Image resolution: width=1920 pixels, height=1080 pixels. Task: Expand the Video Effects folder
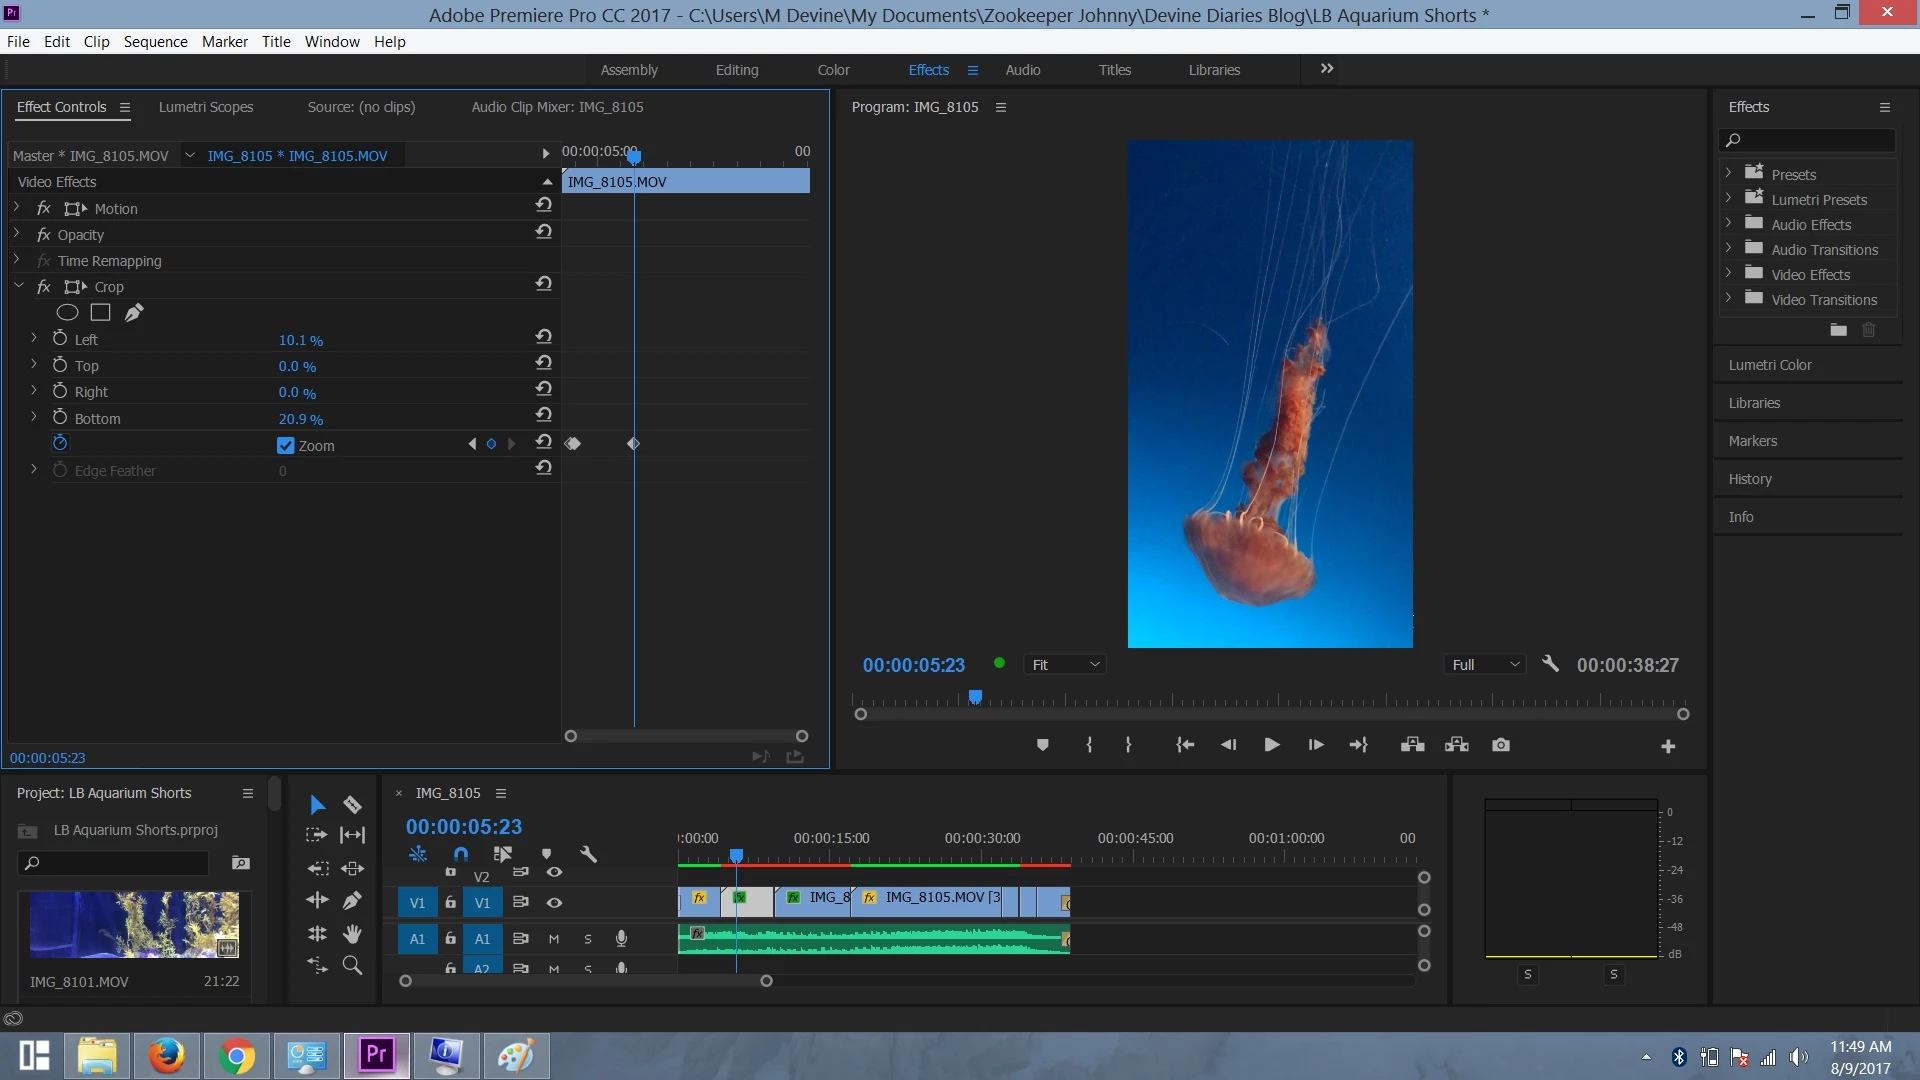[1728, 274]
